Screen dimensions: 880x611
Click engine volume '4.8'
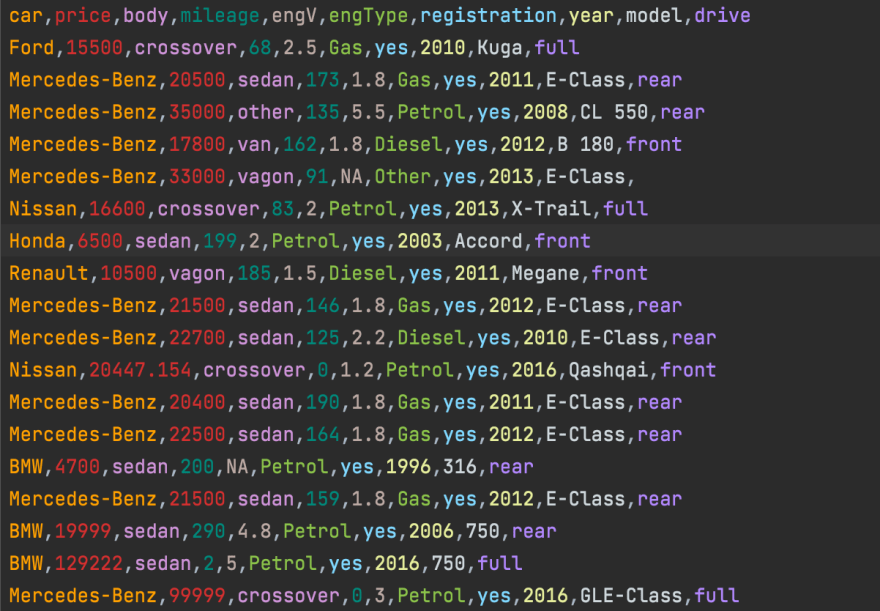click(x=254, y=532)
